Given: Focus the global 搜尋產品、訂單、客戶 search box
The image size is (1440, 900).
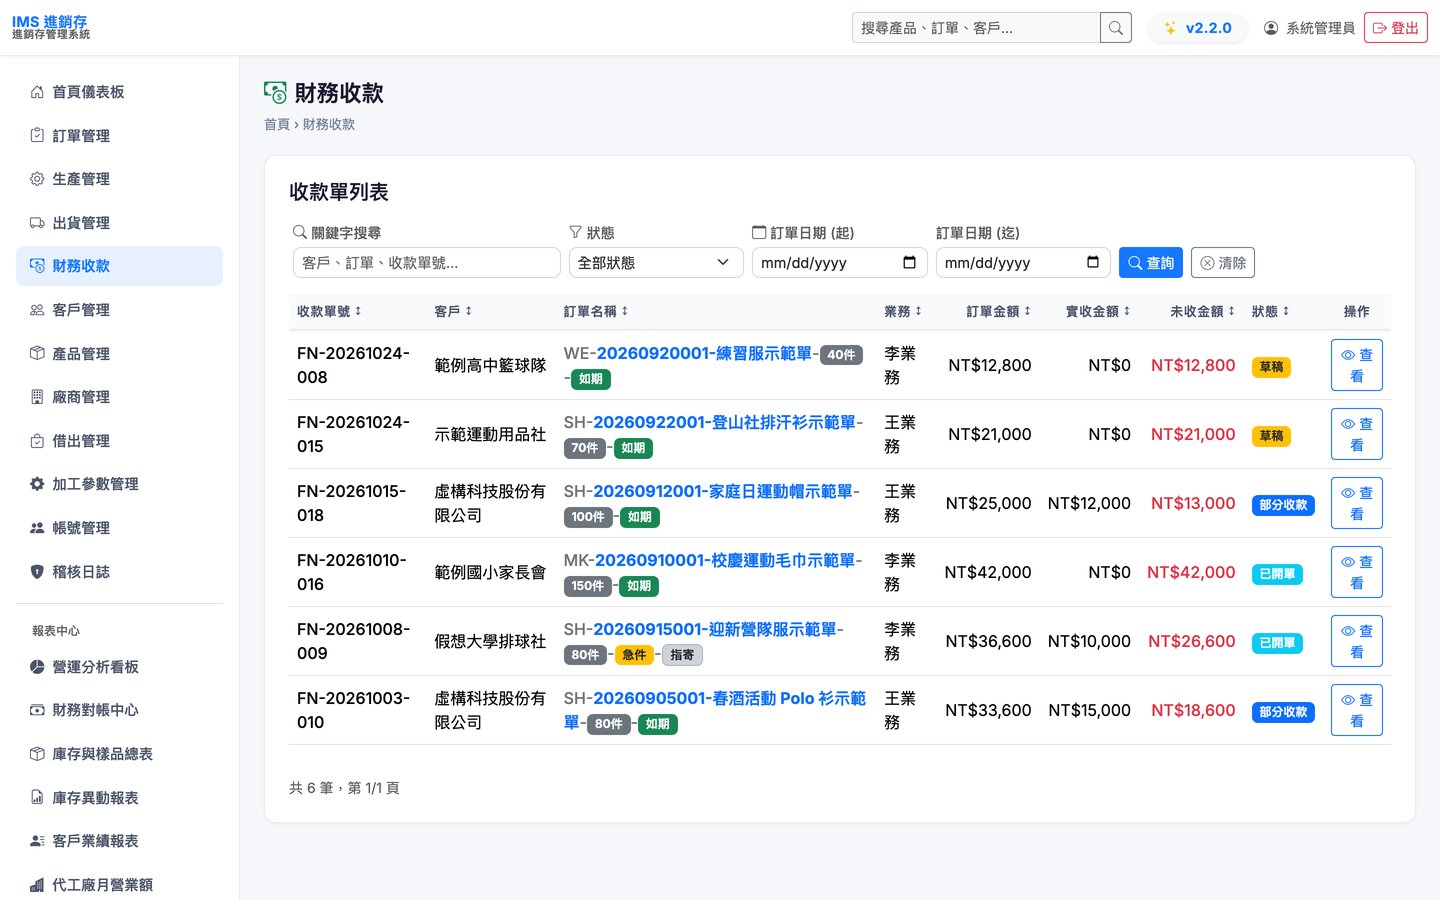Looking at the screenshot, I should [976, 28].
